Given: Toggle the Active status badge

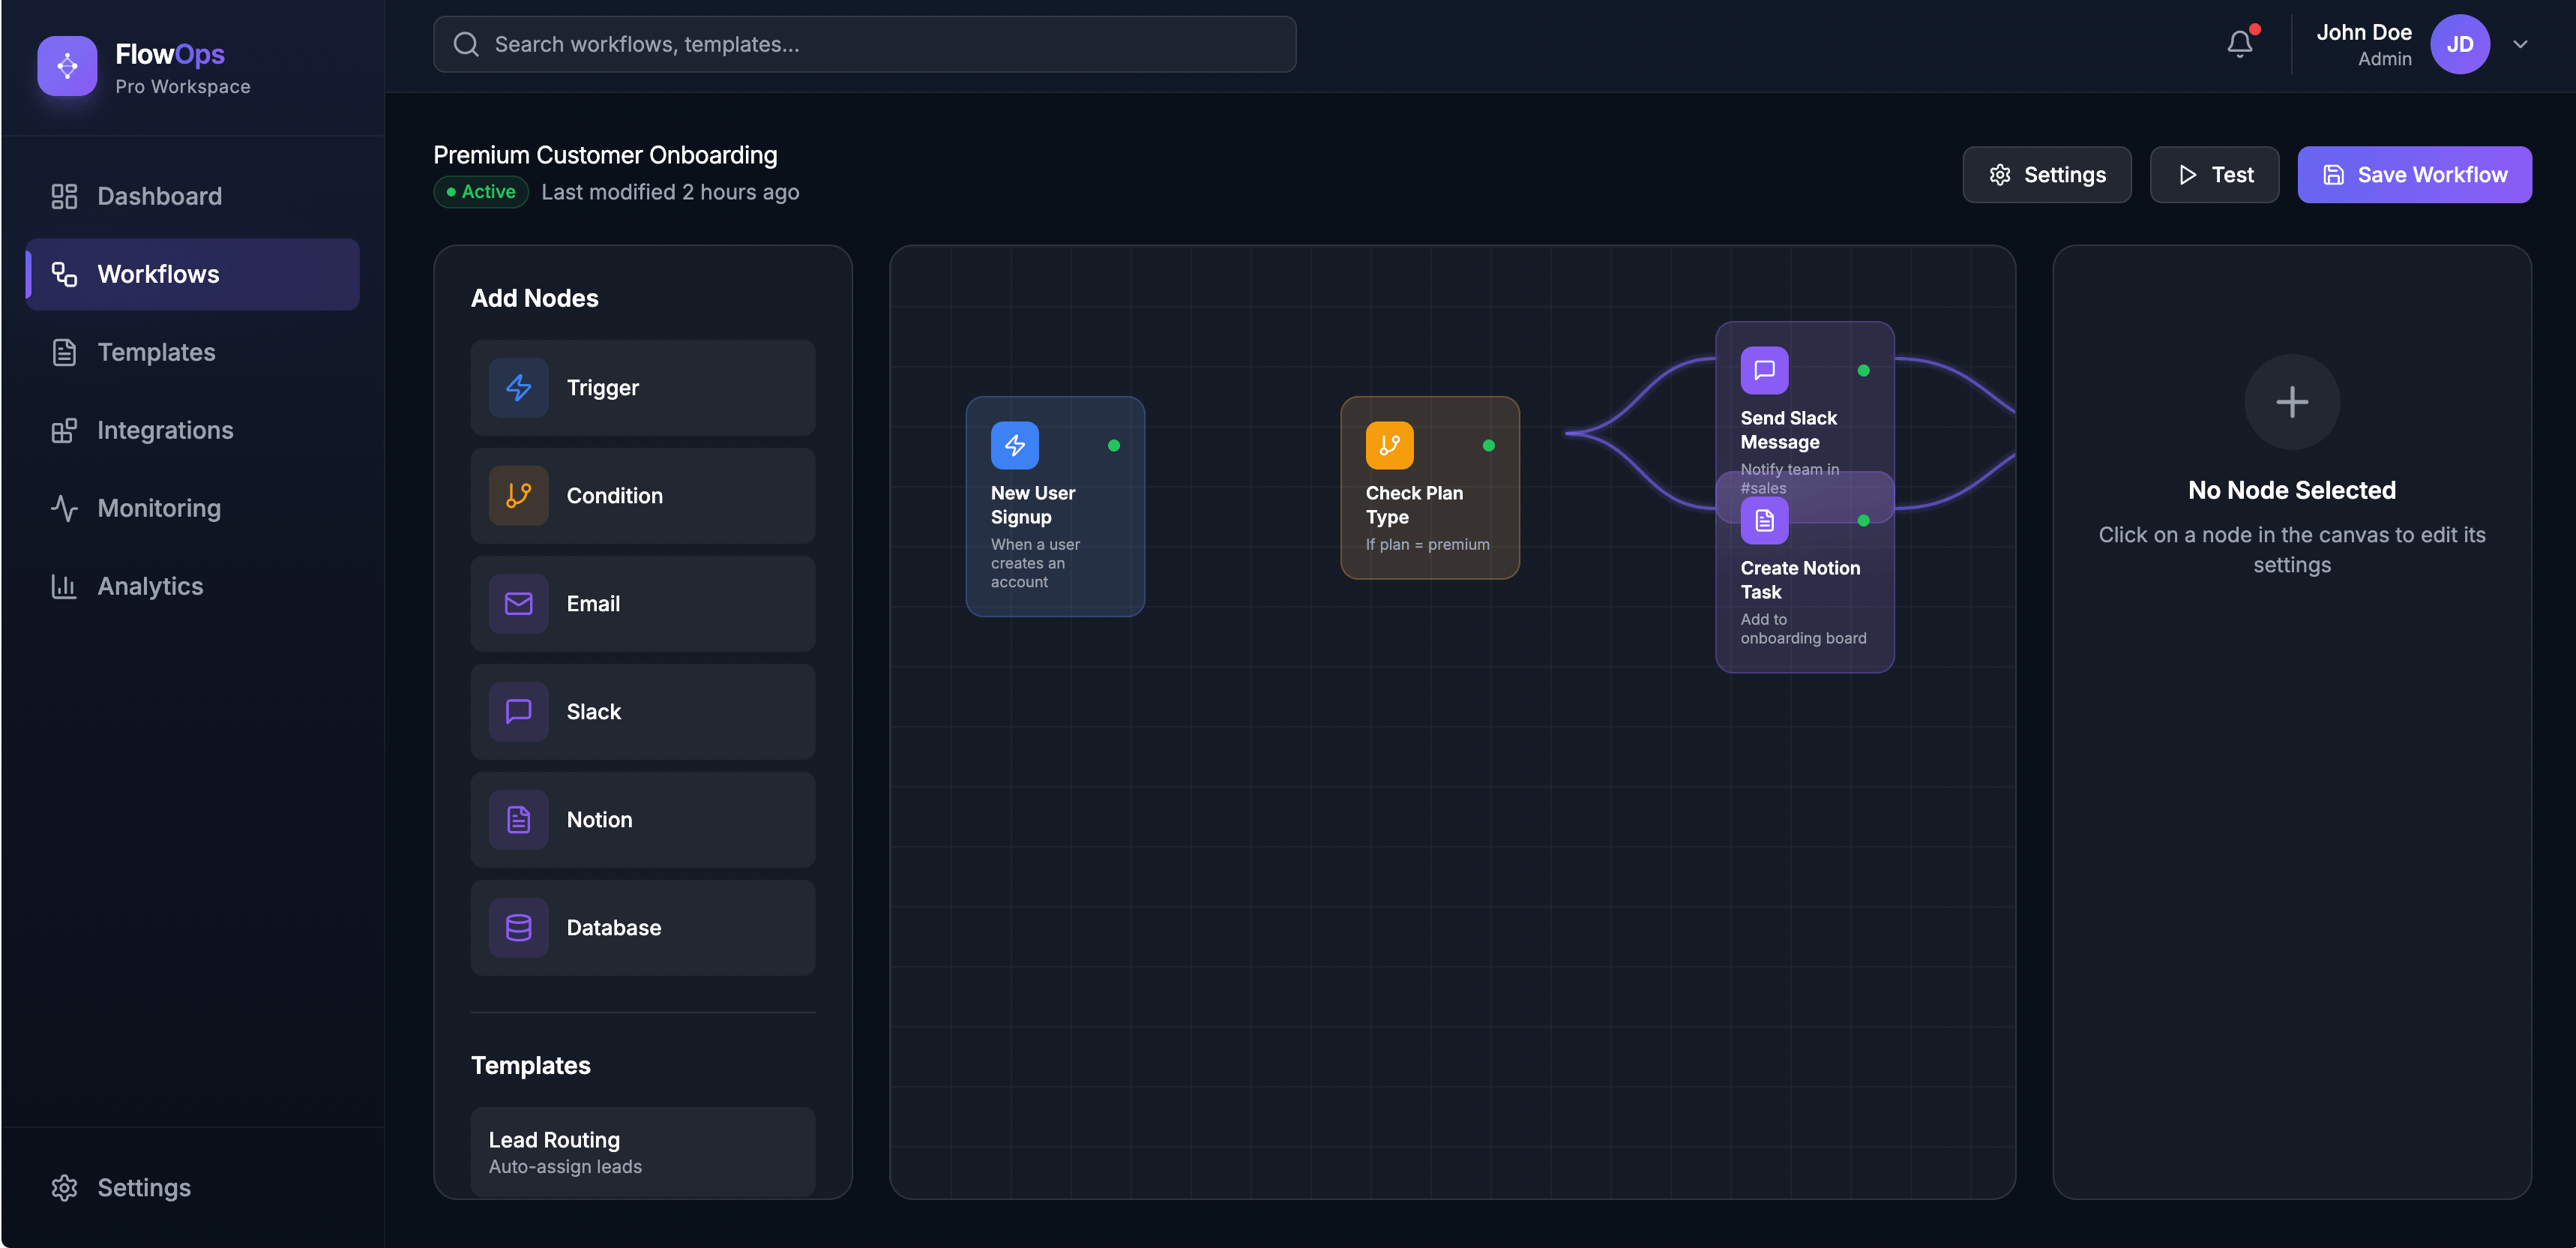Looking at the screenshot, I should point(480,191).
